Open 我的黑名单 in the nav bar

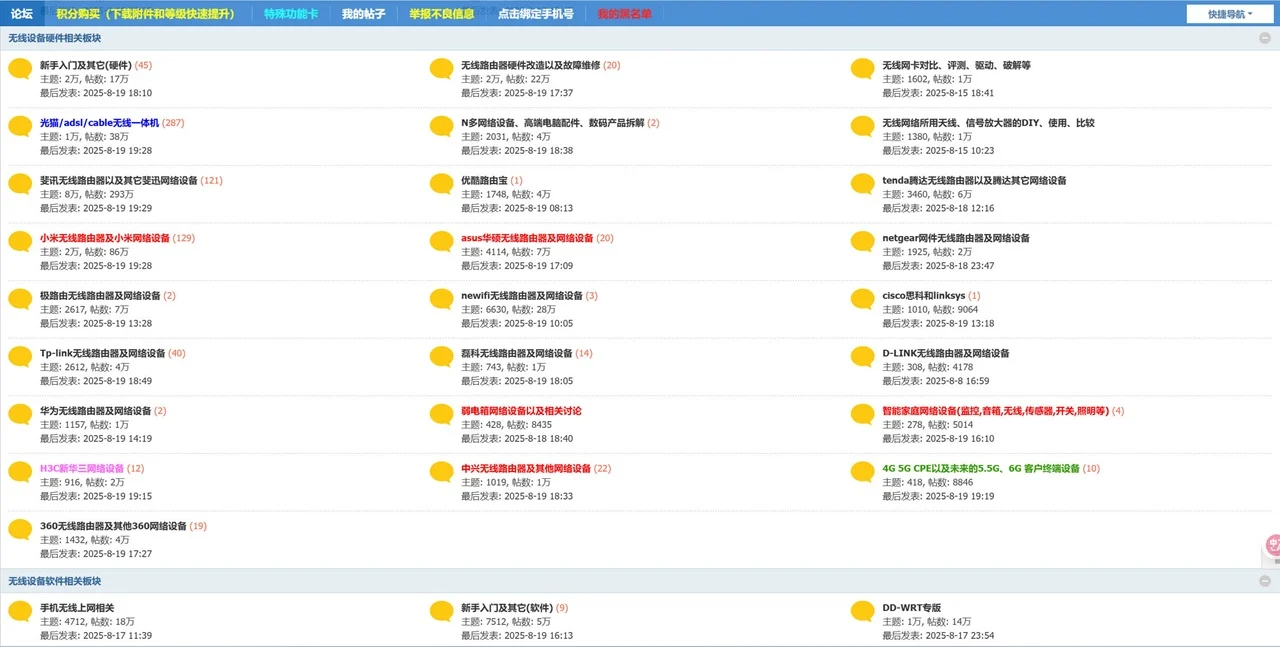(x=624, y=14)
